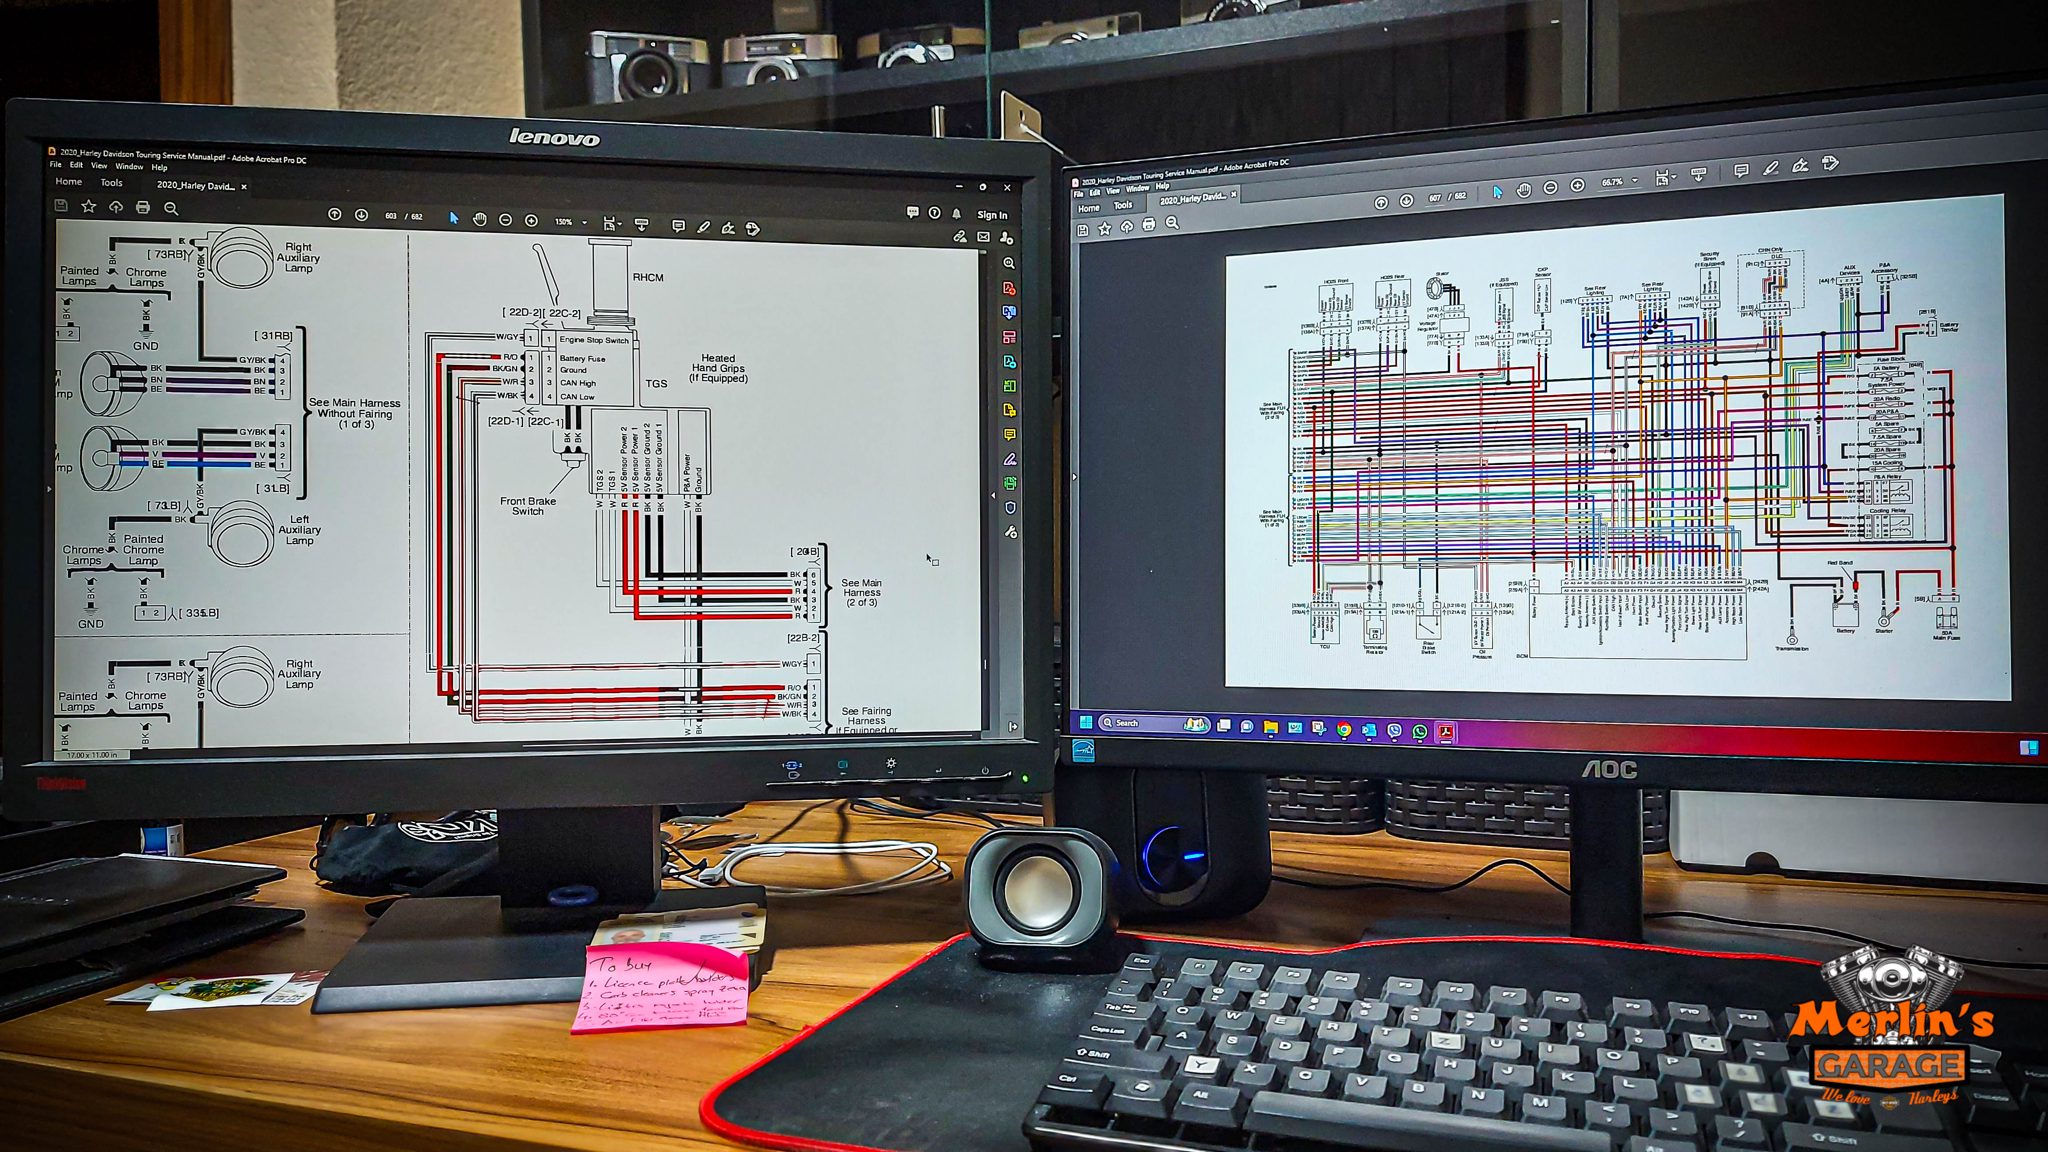Zoom in with plus icon in right window
The width and height of the screenshot is (2048, 1152).
point(1577,186)
